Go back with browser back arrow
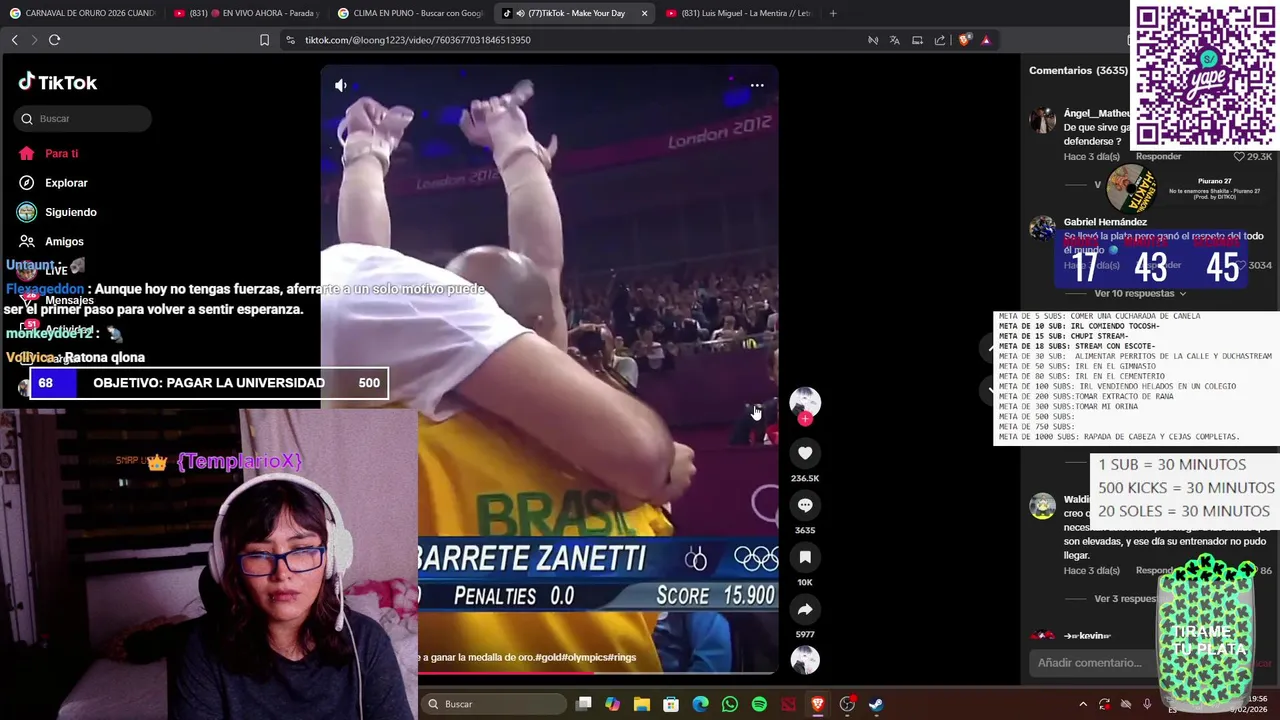 (x=14, y=40)
